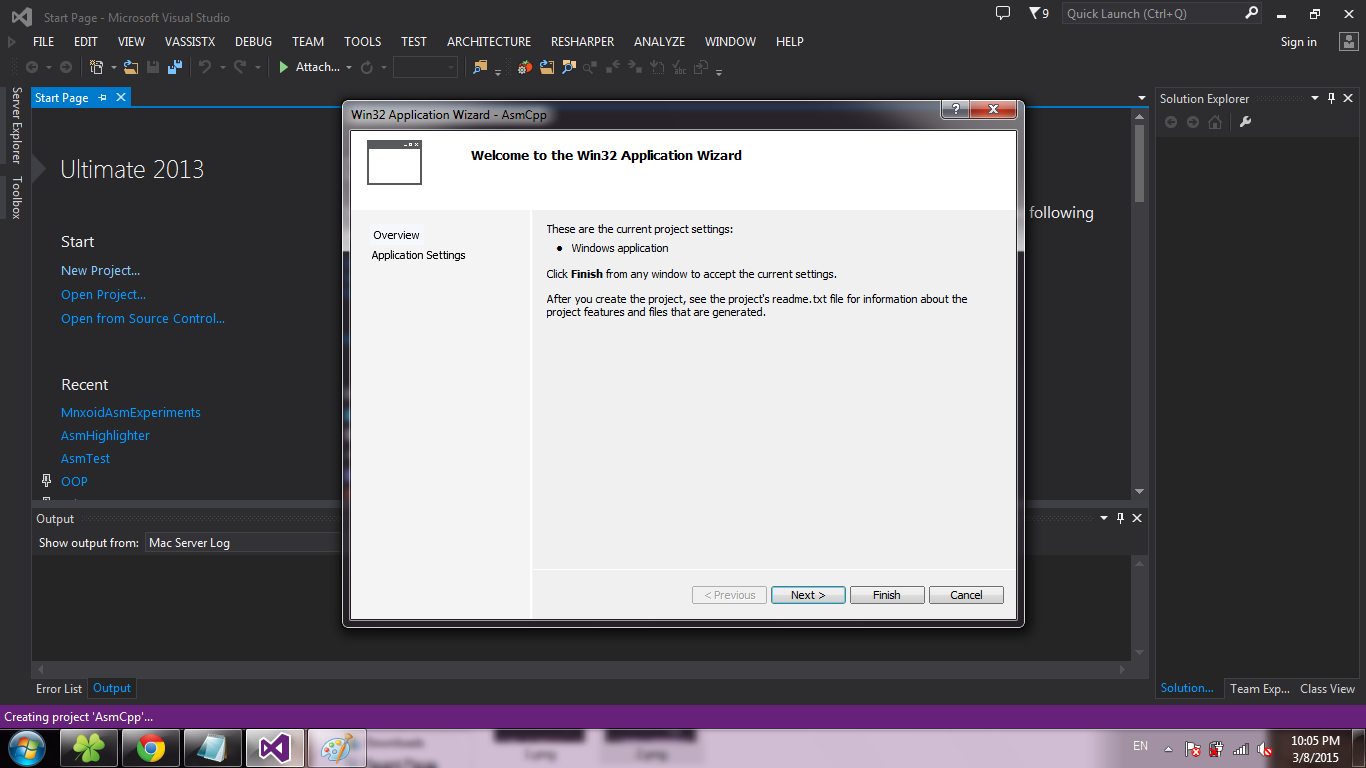Toggle auto hide pin on Solution Explorer
The width and height of the screenshot is (1366, 768).
click(x=1331, y=98)
